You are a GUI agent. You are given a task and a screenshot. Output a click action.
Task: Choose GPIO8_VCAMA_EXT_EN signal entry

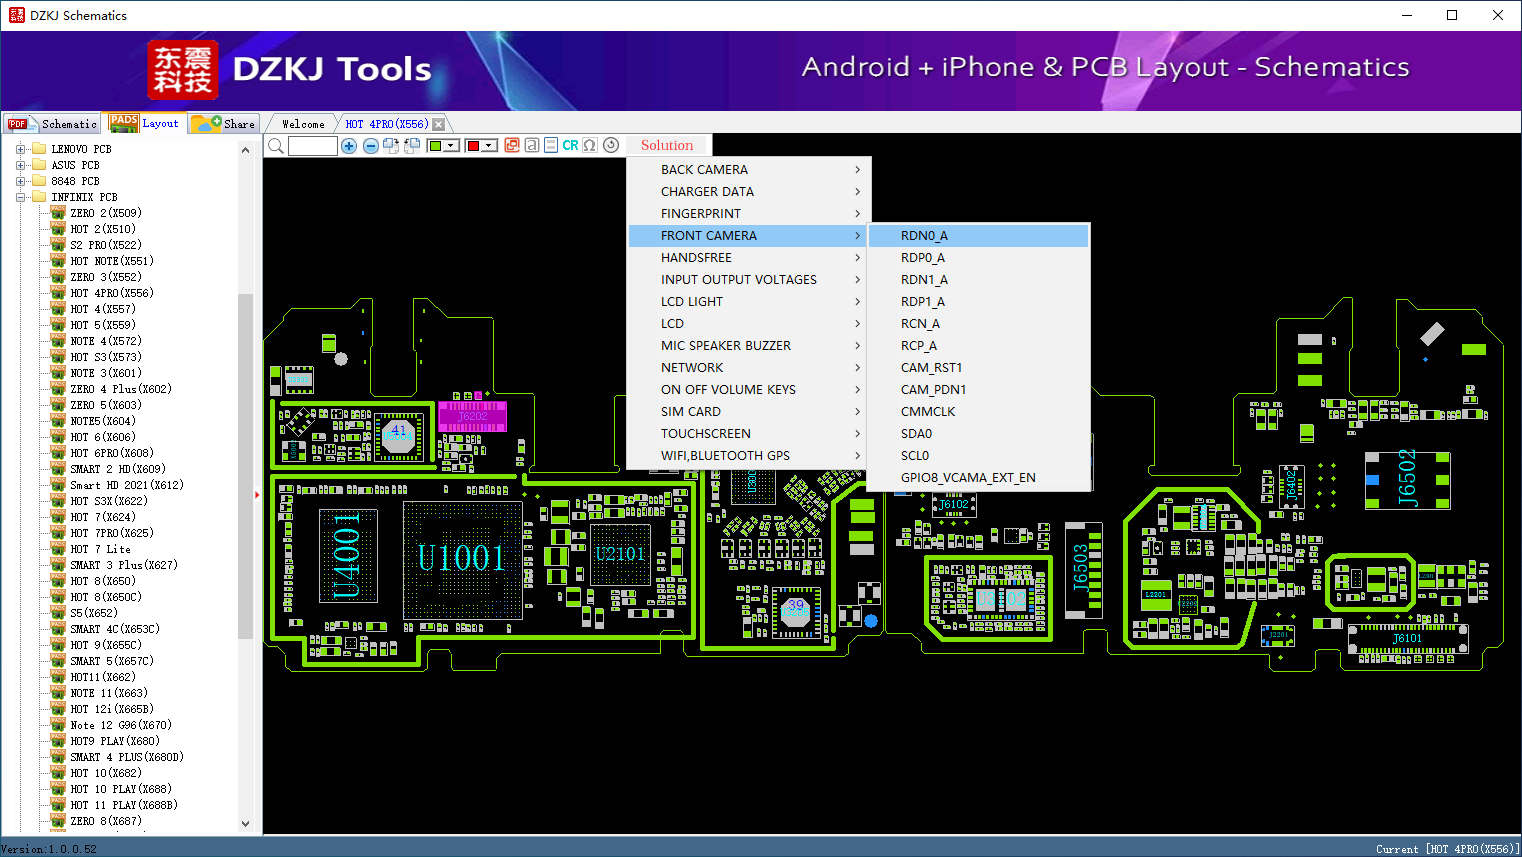pos(979,477)
